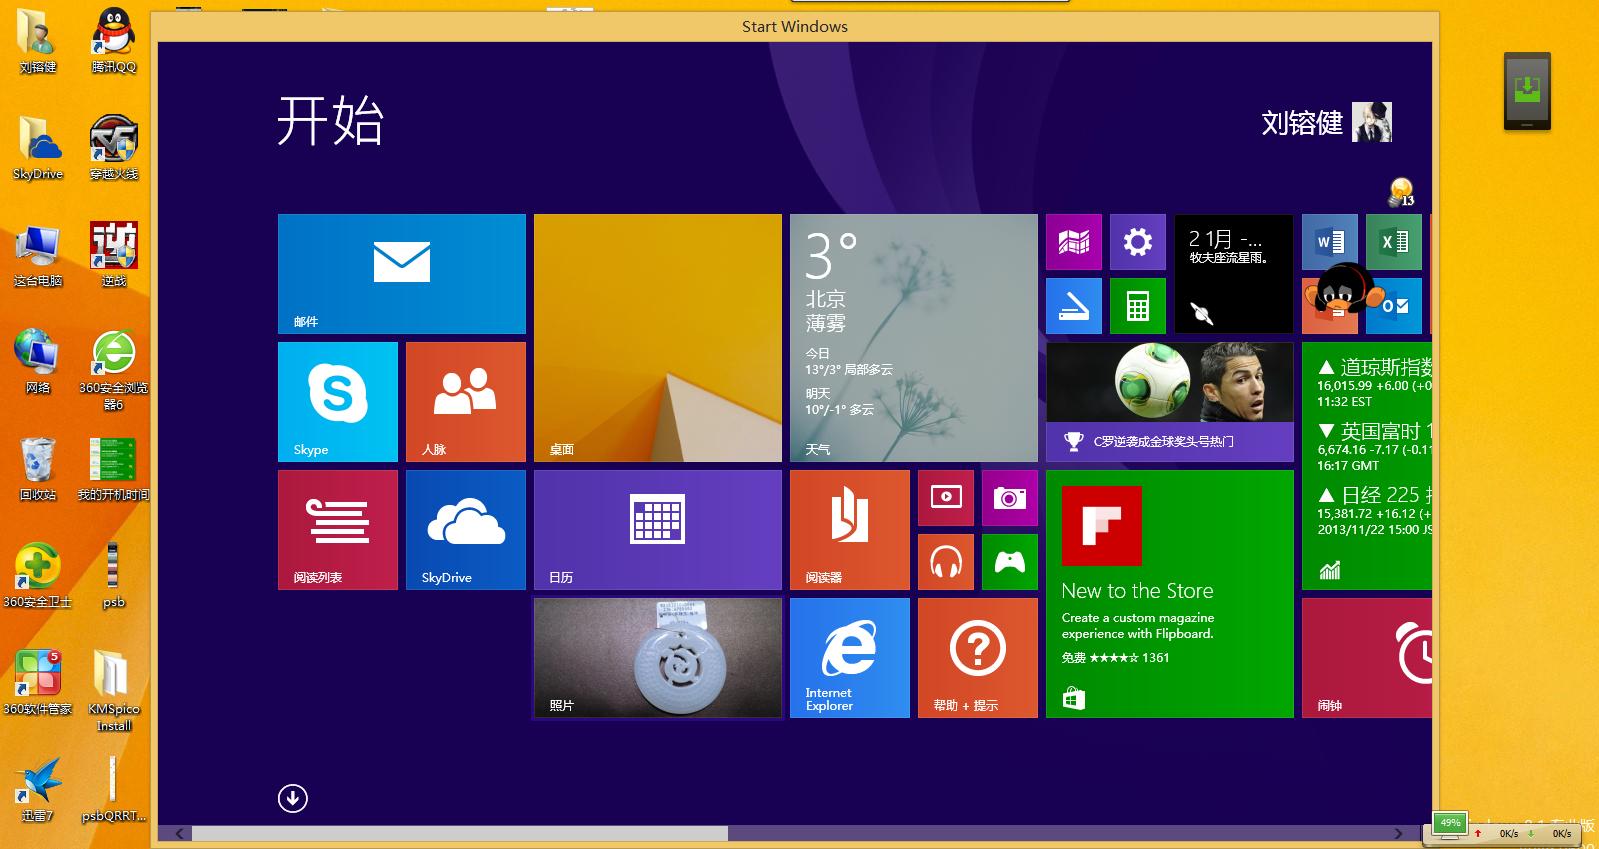Open the Photos (照片) tile thumbnail
Viewport: 1599px width, 849px height.
pyautogui.click(x=657, y=657)
